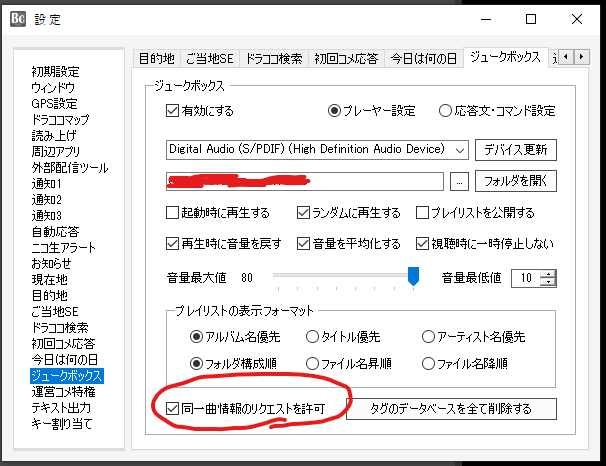The height and width of the screenshot is (466, 606).
Task: Select 周辺アプリ in the sidebar list
Action: tap(56, 151)
